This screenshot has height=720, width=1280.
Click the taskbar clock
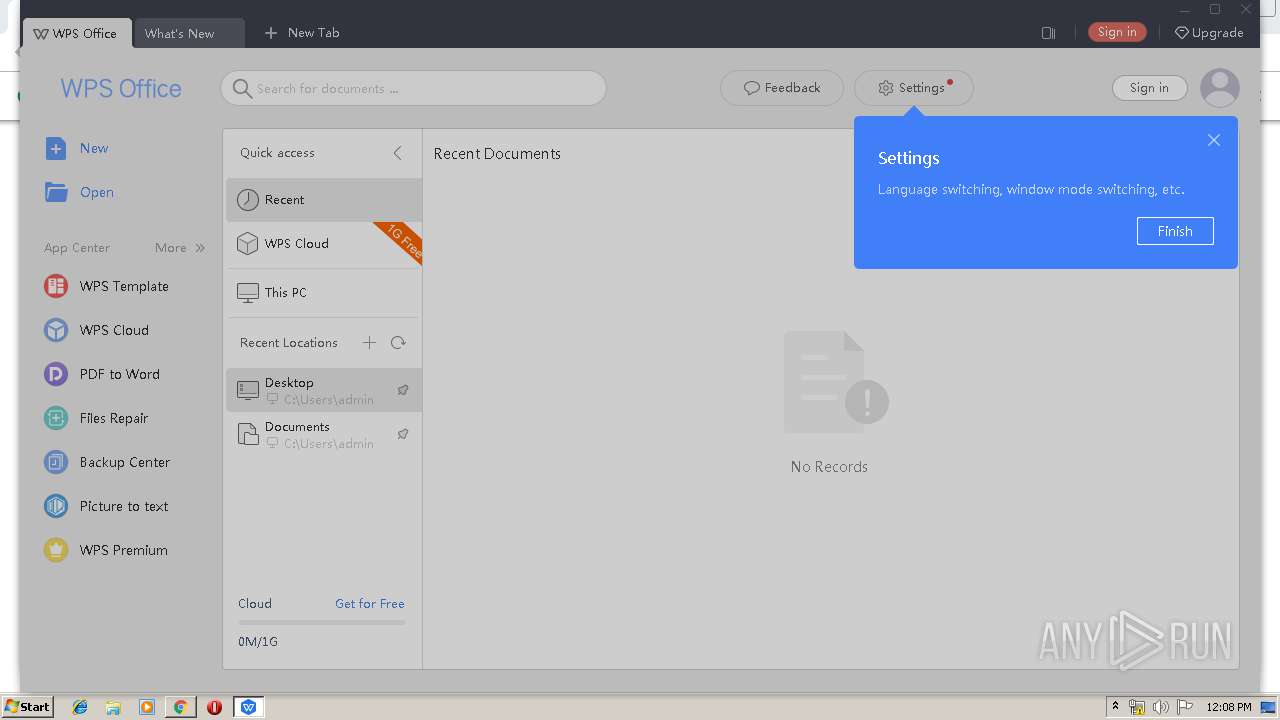point(1228,707)
